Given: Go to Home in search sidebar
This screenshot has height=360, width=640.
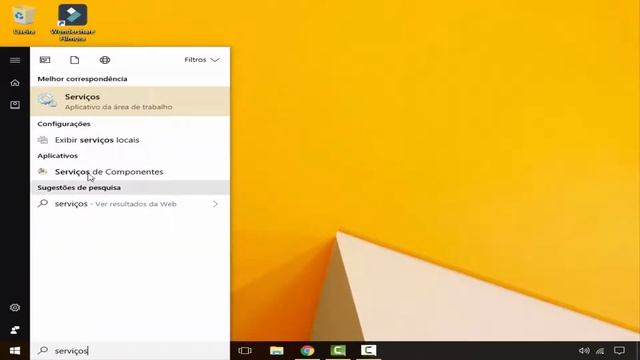Looking at the screenshot, I should tap(15, 83).
